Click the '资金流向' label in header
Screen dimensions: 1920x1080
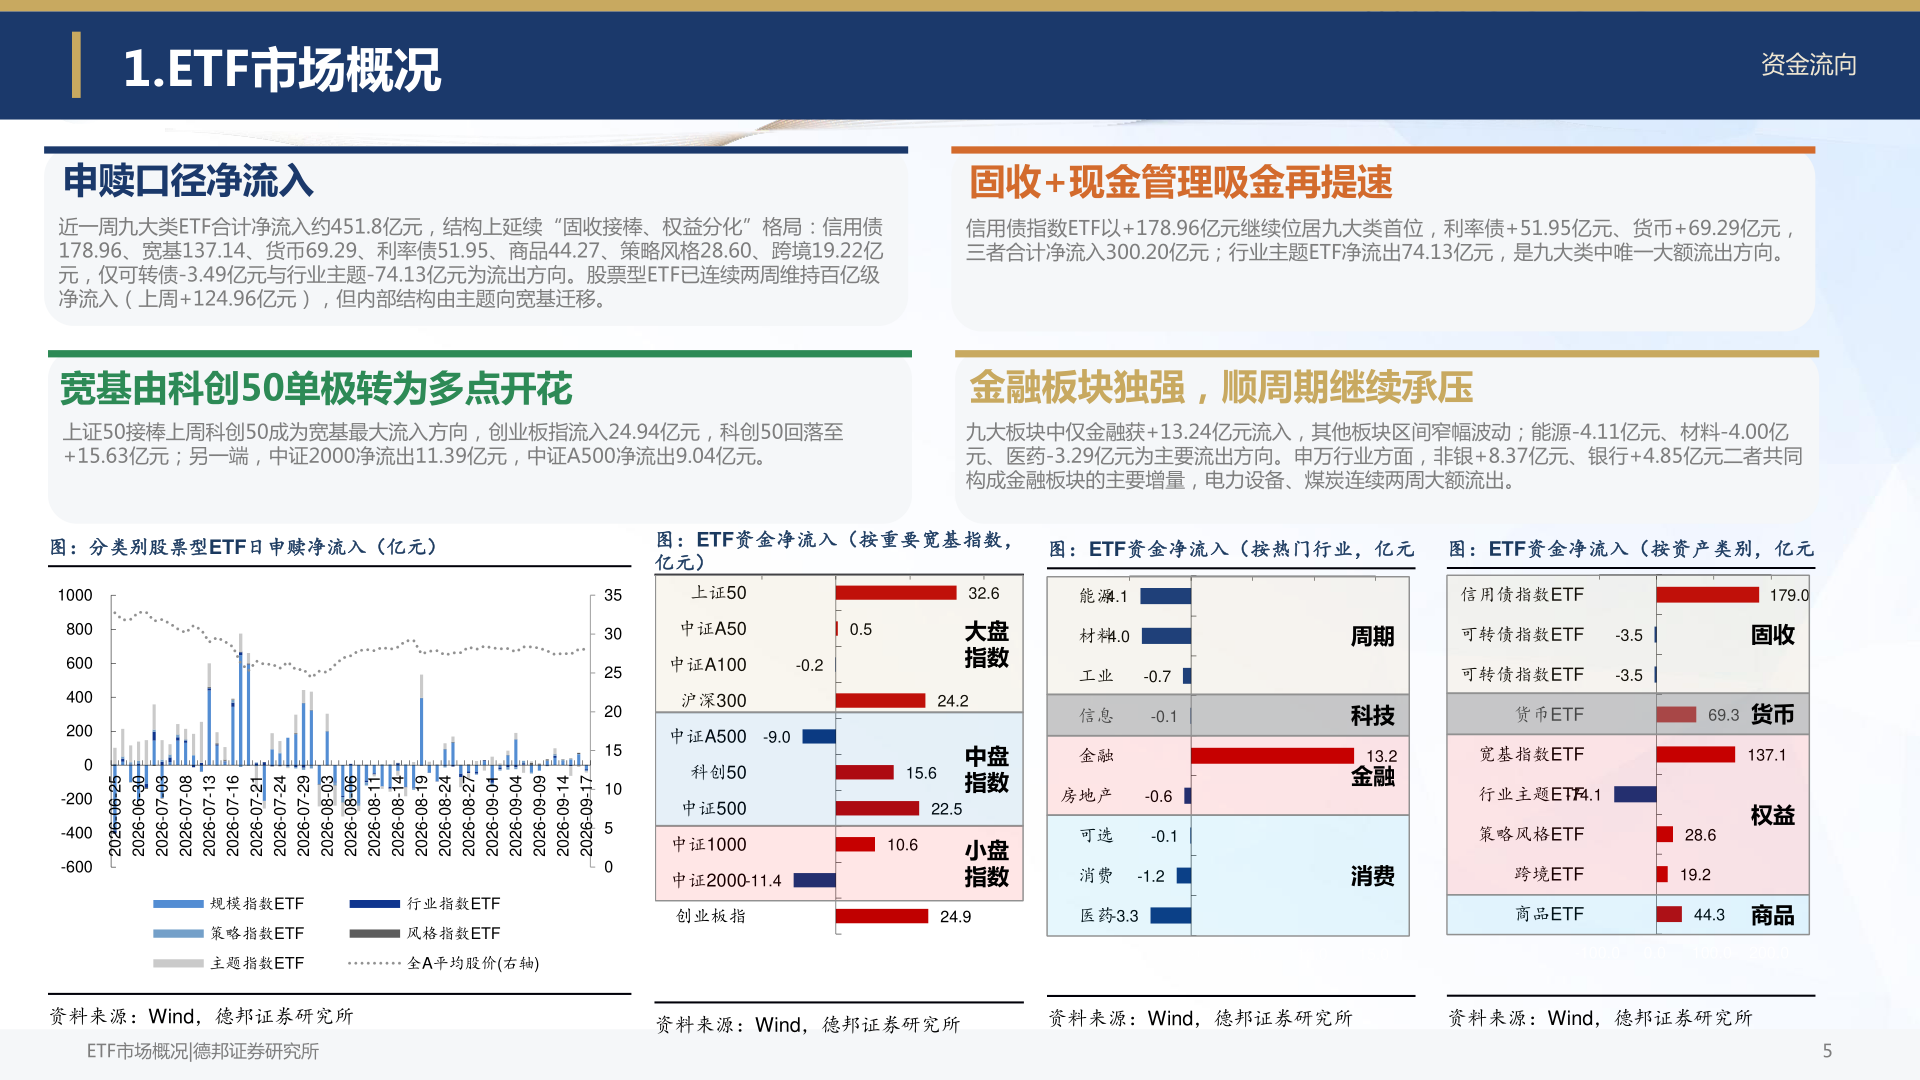pos(1808,65)
